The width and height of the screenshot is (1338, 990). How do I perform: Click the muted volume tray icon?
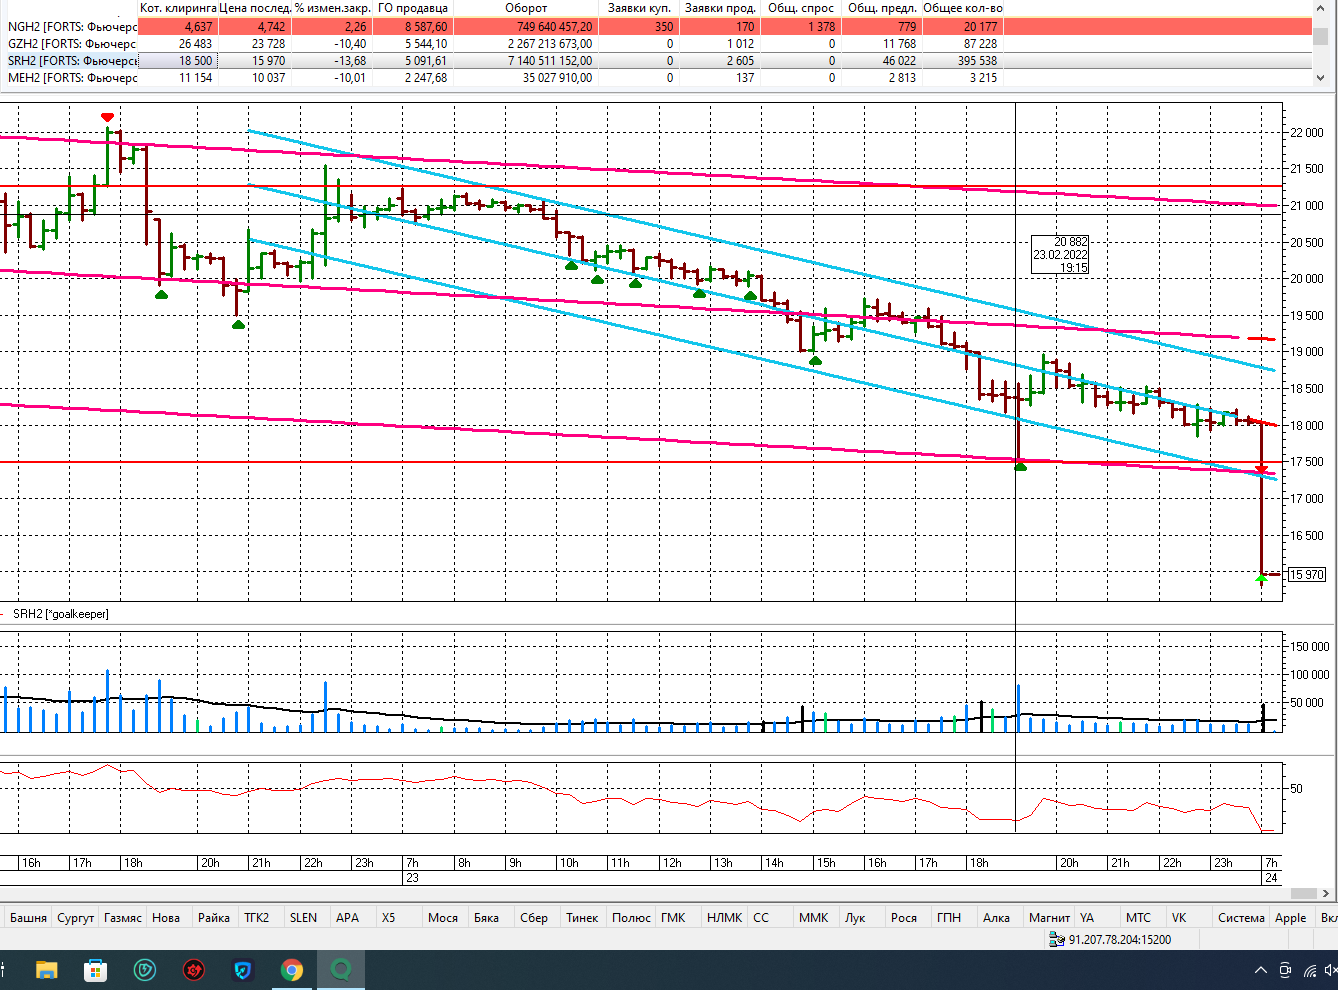coord(1330,970)
